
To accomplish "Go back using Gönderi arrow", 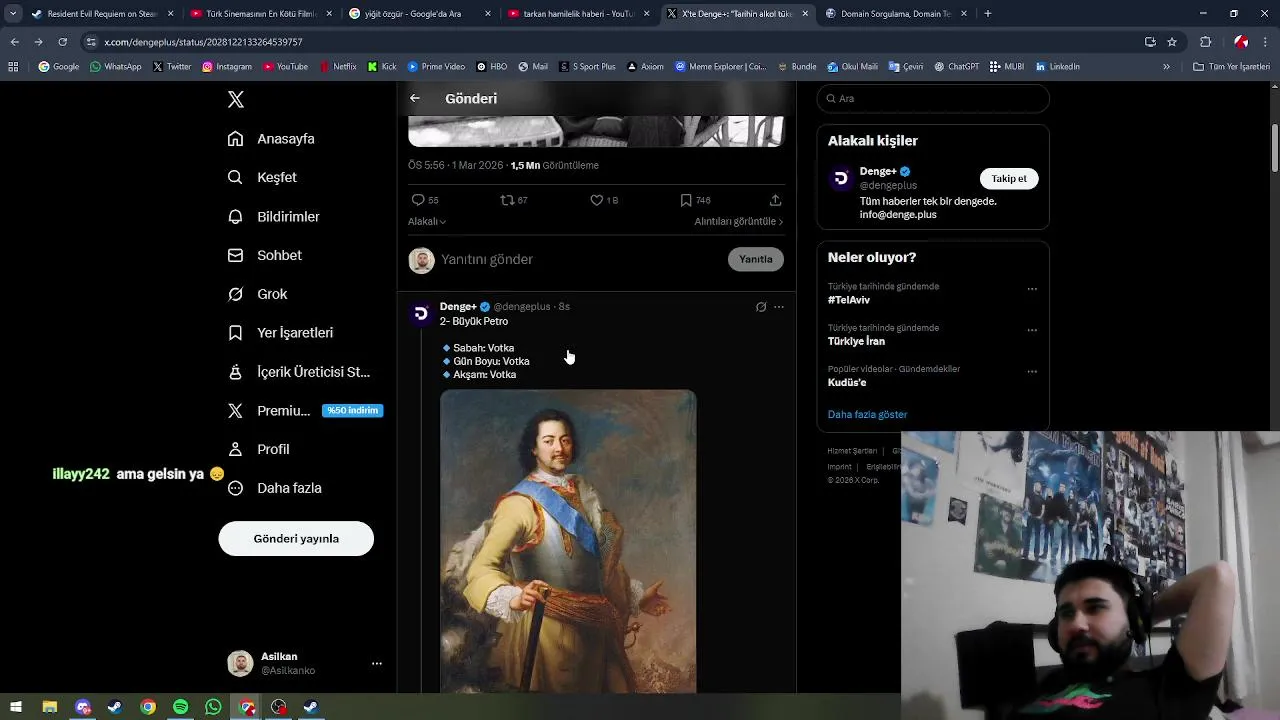I will tap(415, 98).
